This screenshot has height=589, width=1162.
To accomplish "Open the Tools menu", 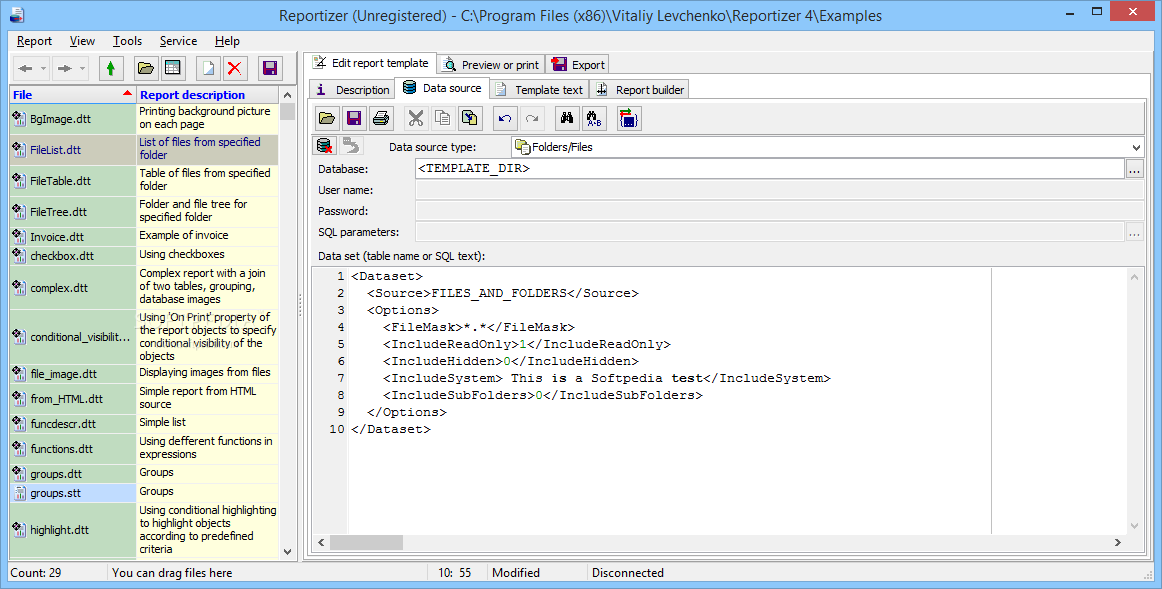I will coord(127,41).
